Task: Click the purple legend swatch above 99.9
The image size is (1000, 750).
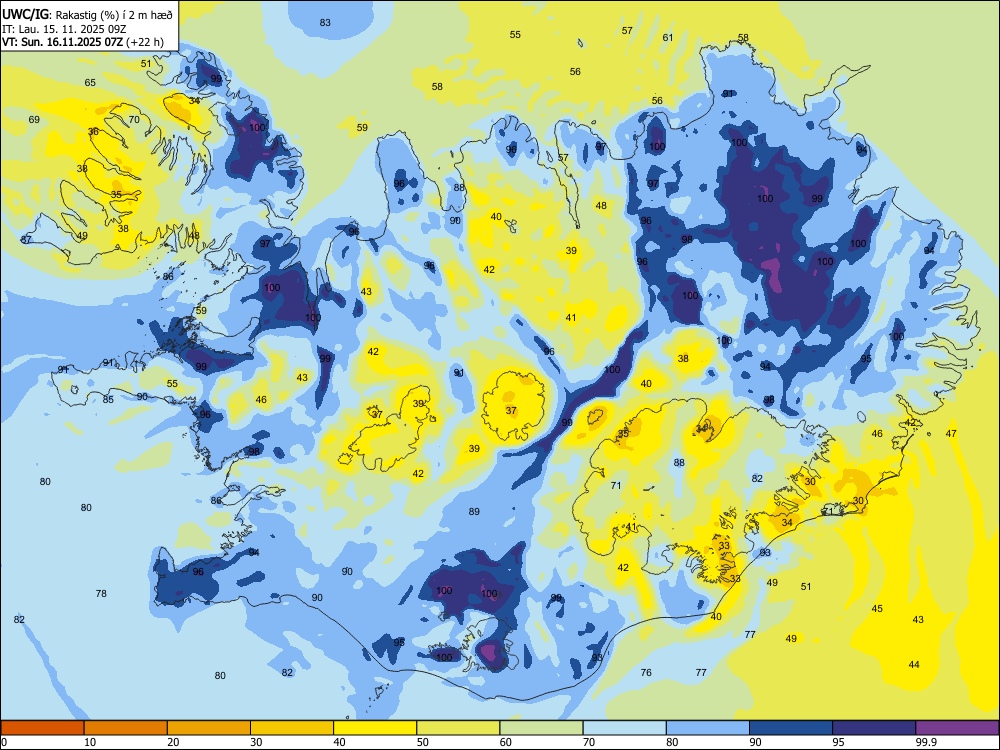Action: pos(957,728)
